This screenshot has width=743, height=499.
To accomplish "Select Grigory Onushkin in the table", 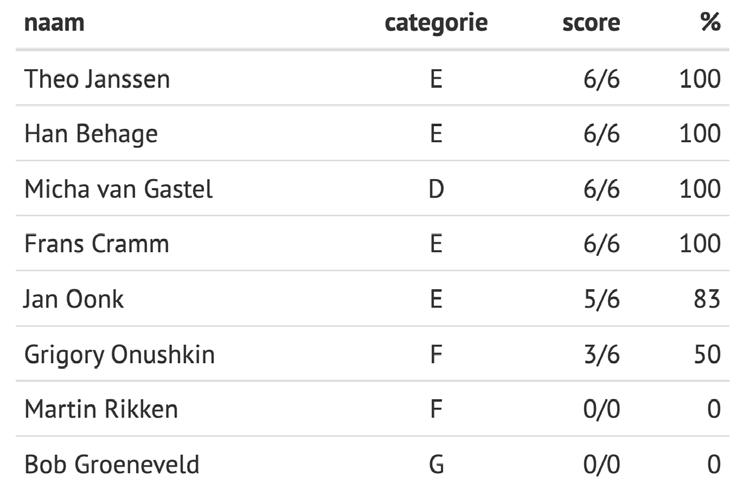I will coord(119,355).
